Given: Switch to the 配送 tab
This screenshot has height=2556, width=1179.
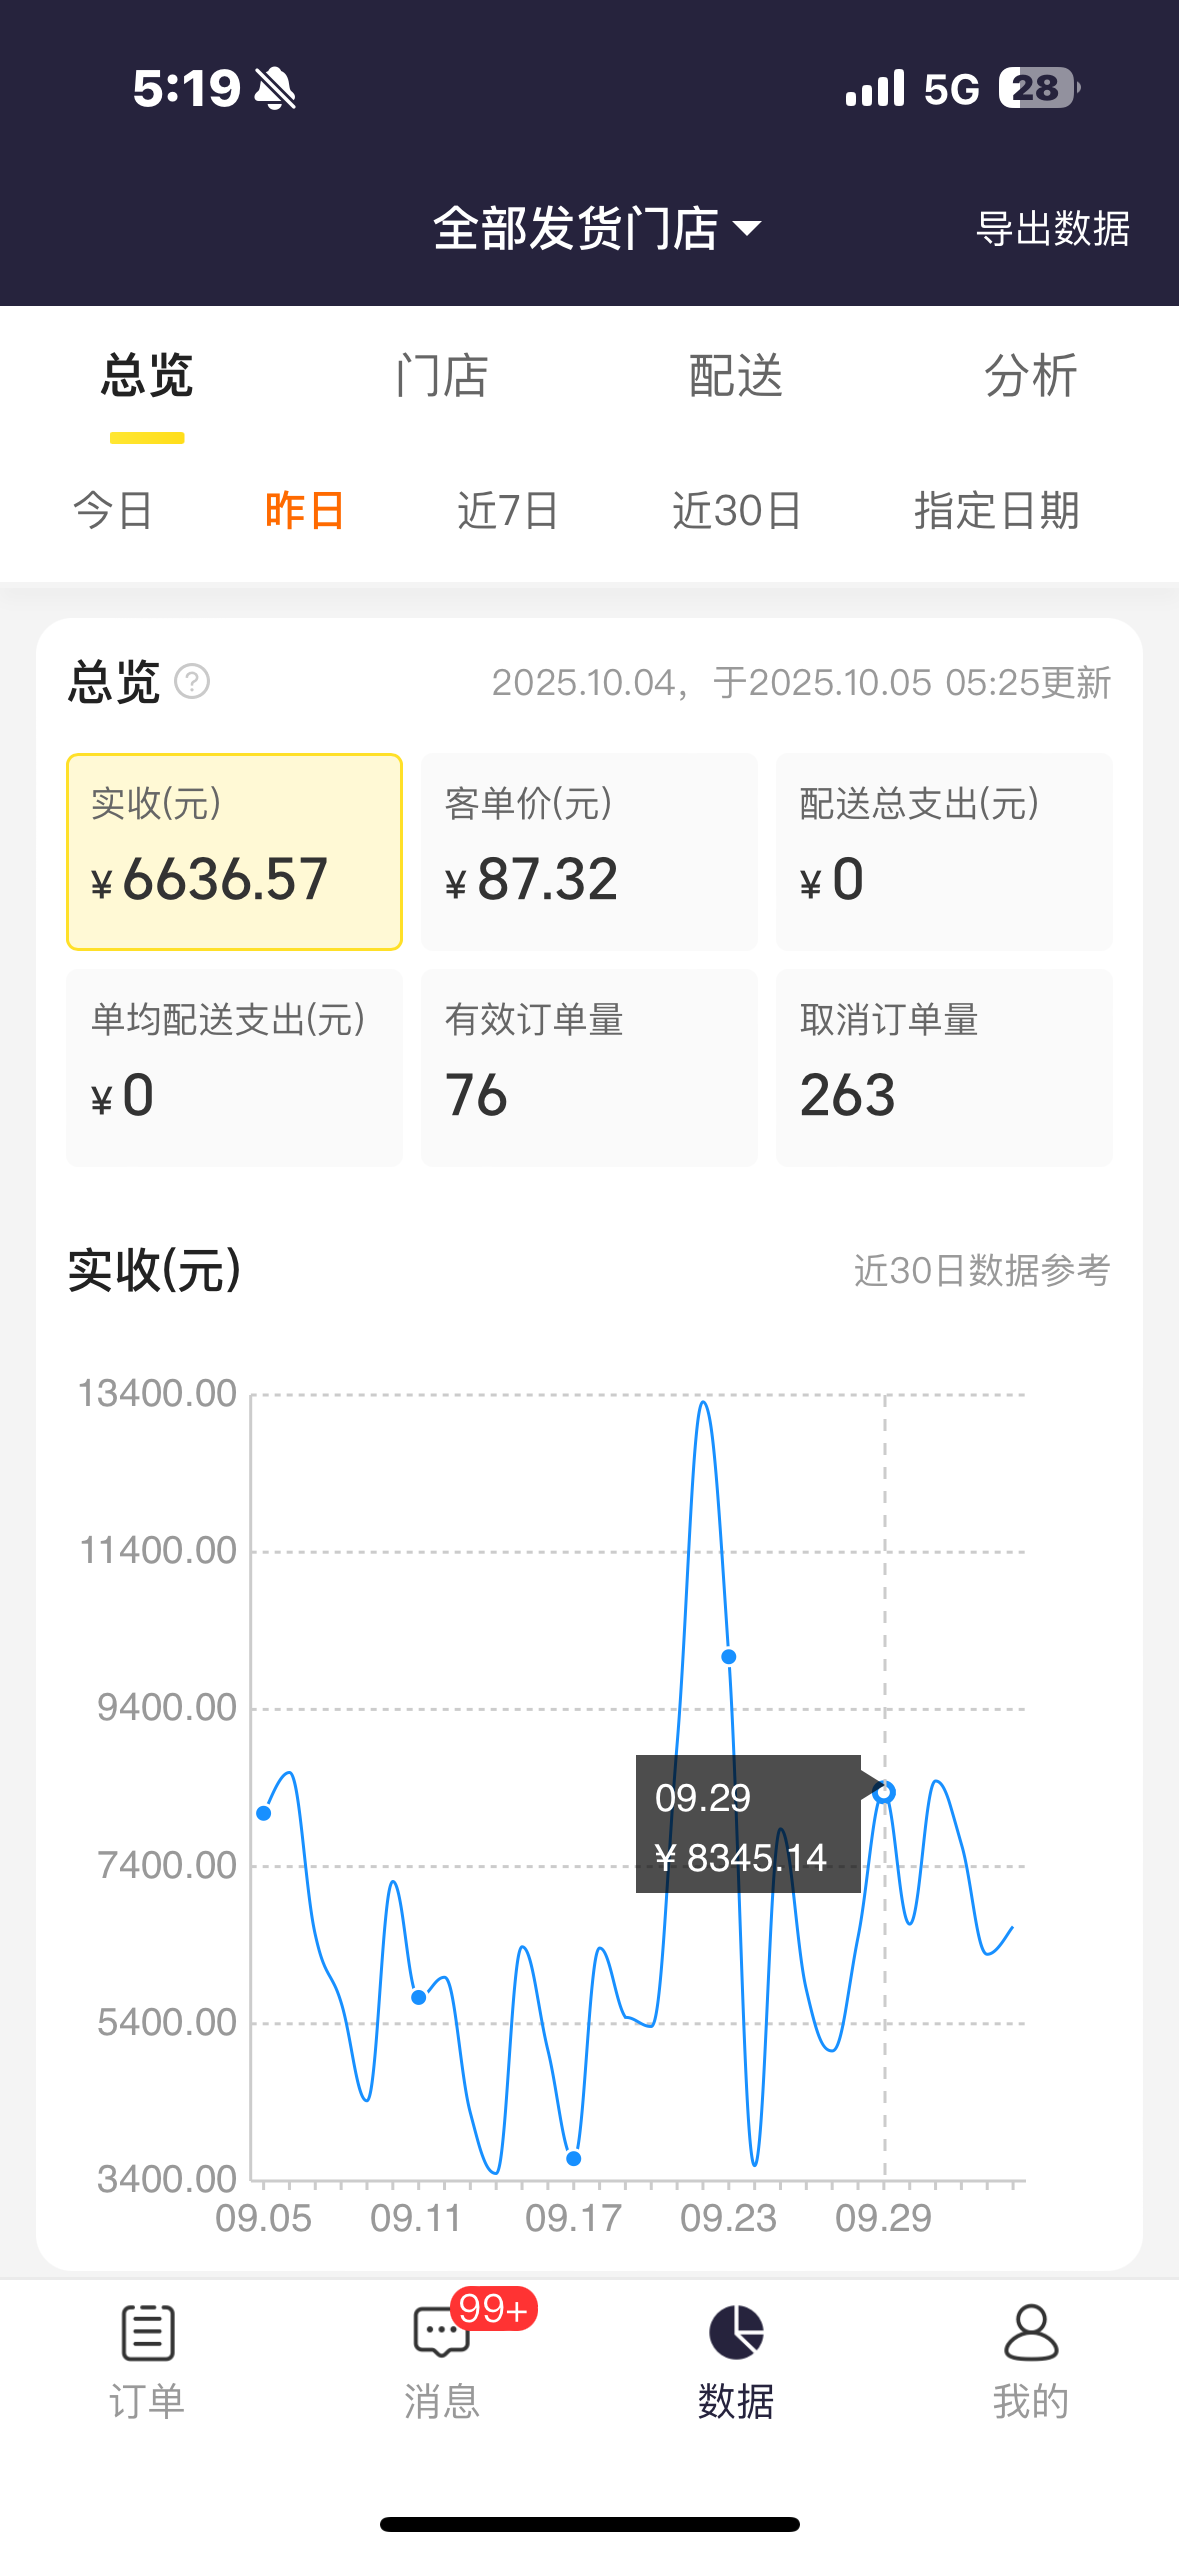Looking at the screenshot, I should [x=736, y=376].
